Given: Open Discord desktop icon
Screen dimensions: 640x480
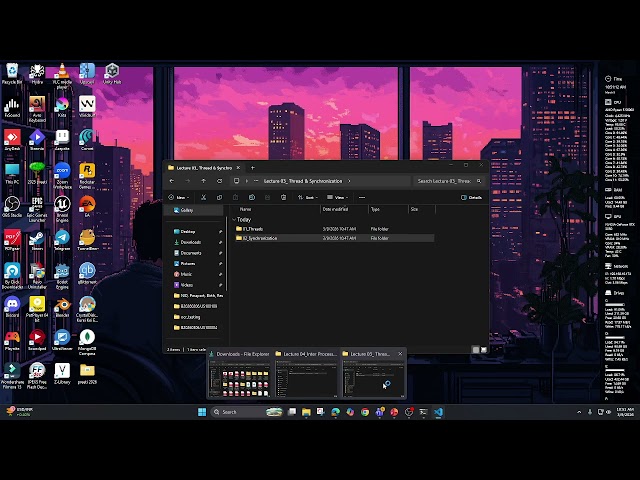Looking at the screenshot, I should pyautogui.click(x=12, y=307).
